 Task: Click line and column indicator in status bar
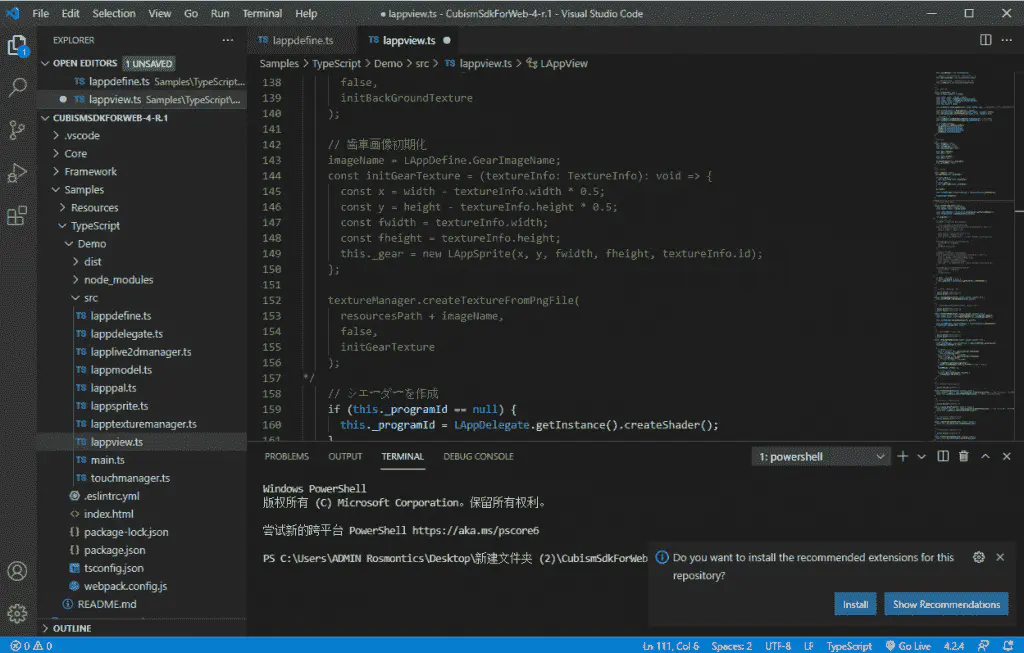click(x=671, y=646)
